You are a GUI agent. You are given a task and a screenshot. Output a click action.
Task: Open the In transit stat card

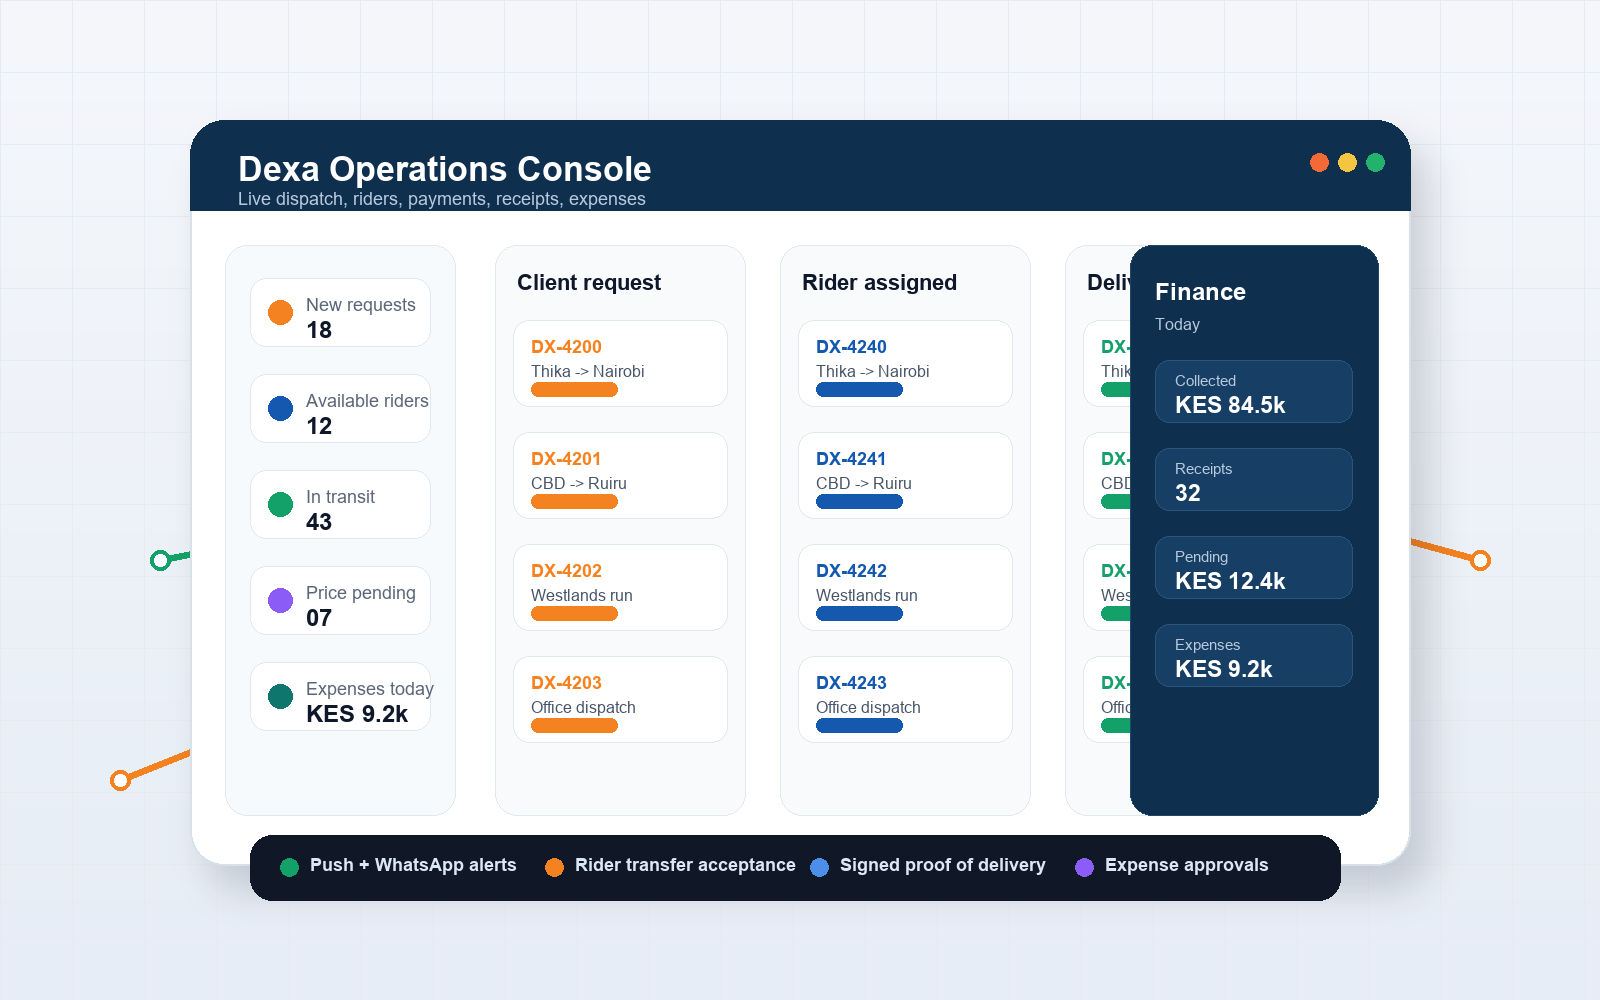click(340, 504)
